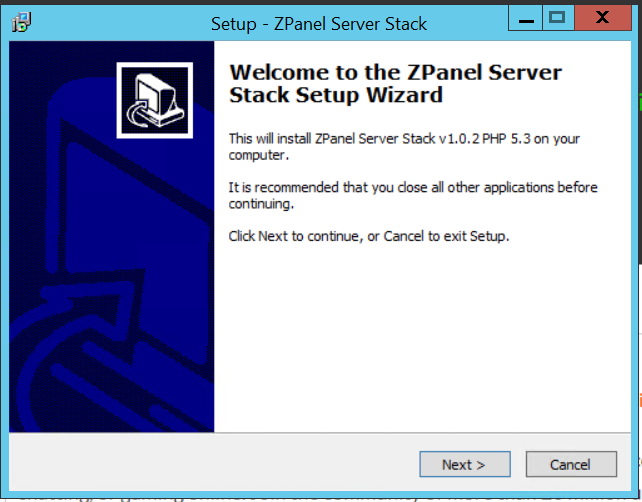Click the word 'computer.' under the install line

click(x=259, y=155)
